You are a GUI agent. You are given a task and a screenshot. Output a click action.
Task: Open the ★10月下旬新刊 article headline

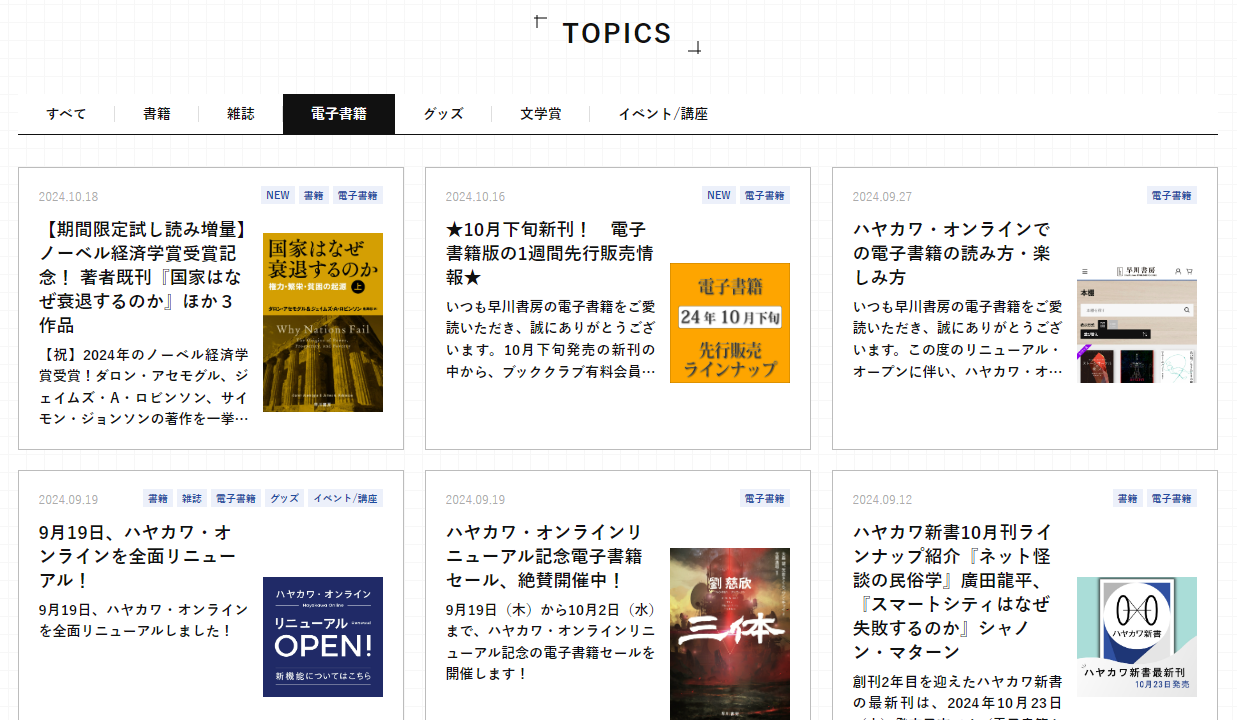tap(550, 253)
